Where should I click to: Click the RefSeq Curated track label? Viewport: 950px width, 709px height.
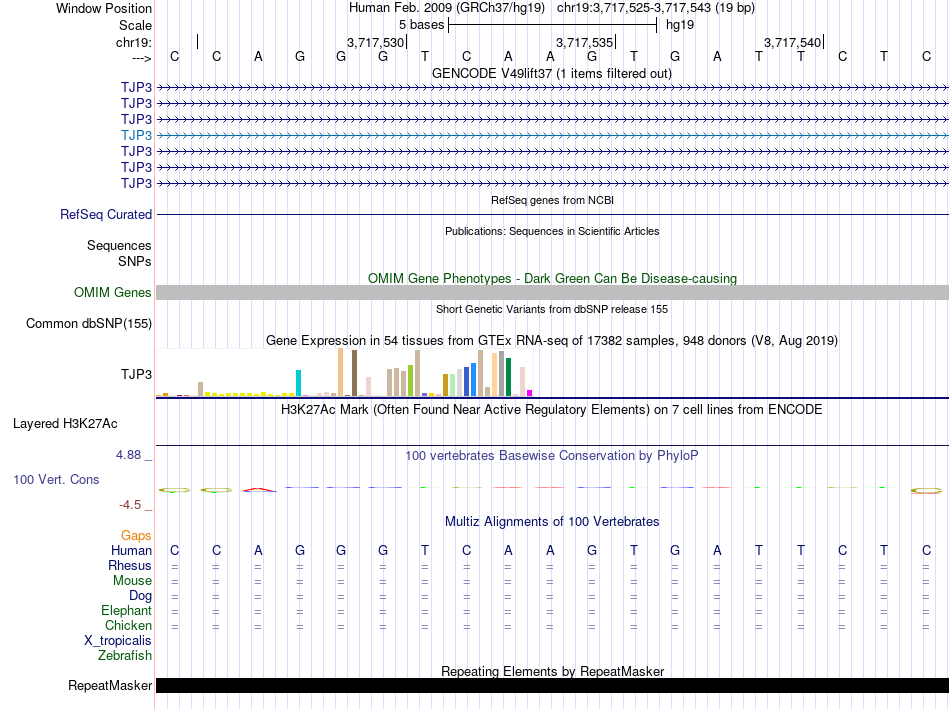106,215
